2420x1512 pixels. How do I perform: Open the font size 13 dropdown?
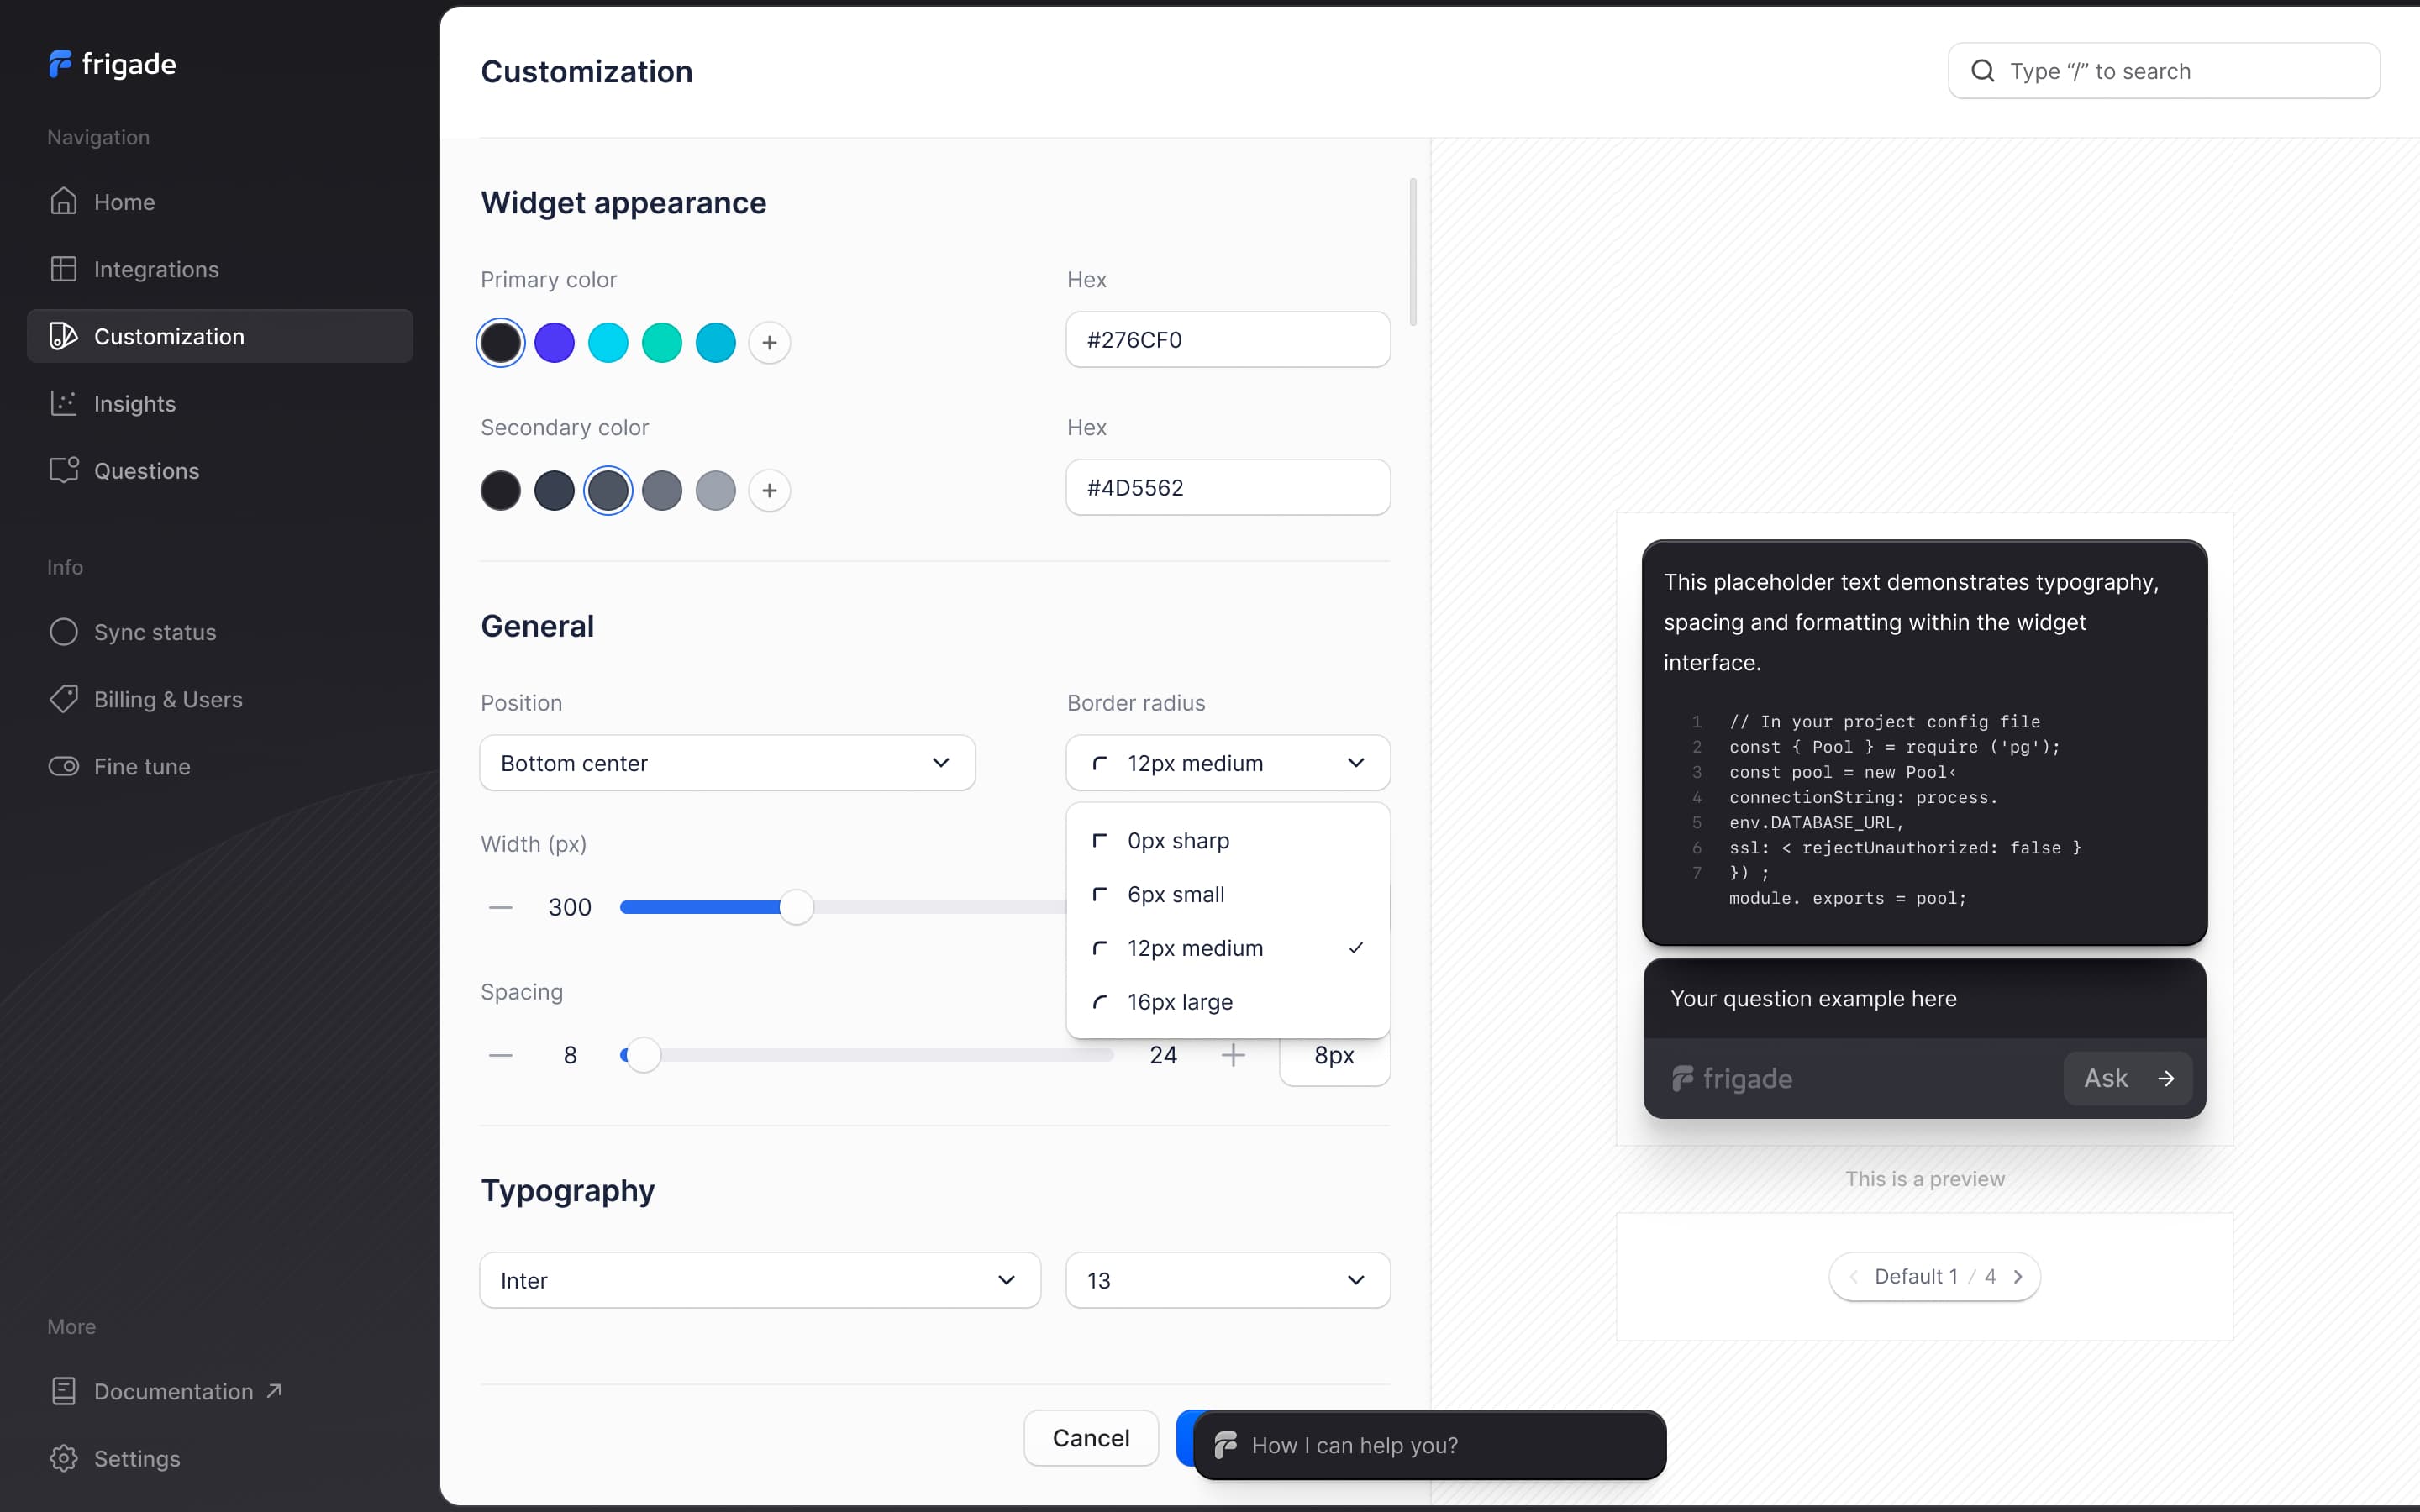tap(1227, 1280)
